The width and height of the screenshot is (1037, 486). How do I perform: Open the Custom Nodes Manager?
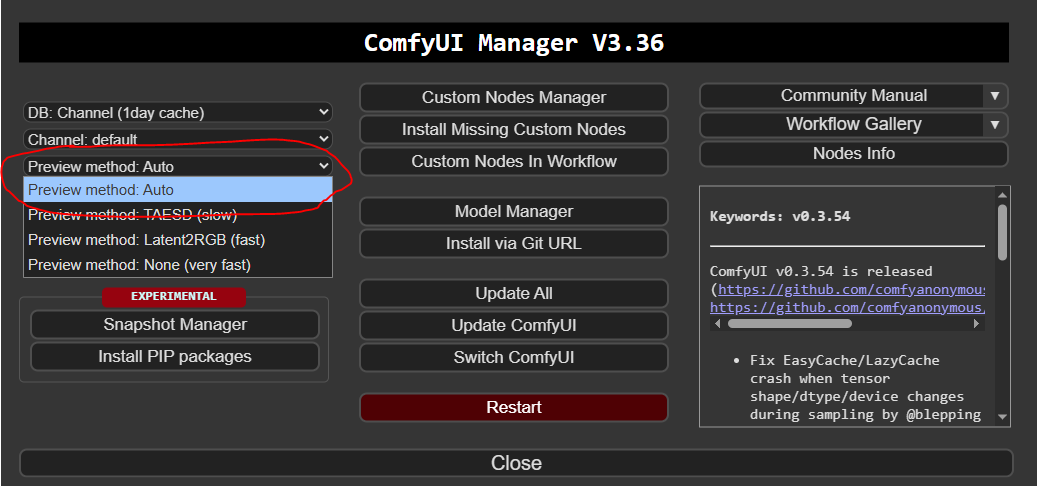pyautogui.click(x=514, y=97)
